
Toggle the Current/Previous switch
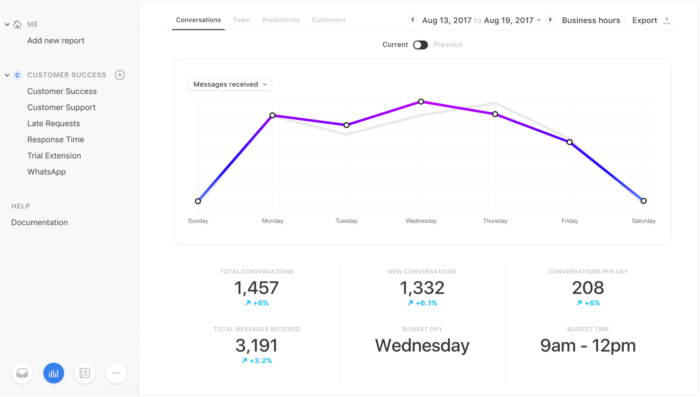pos(420,45)
